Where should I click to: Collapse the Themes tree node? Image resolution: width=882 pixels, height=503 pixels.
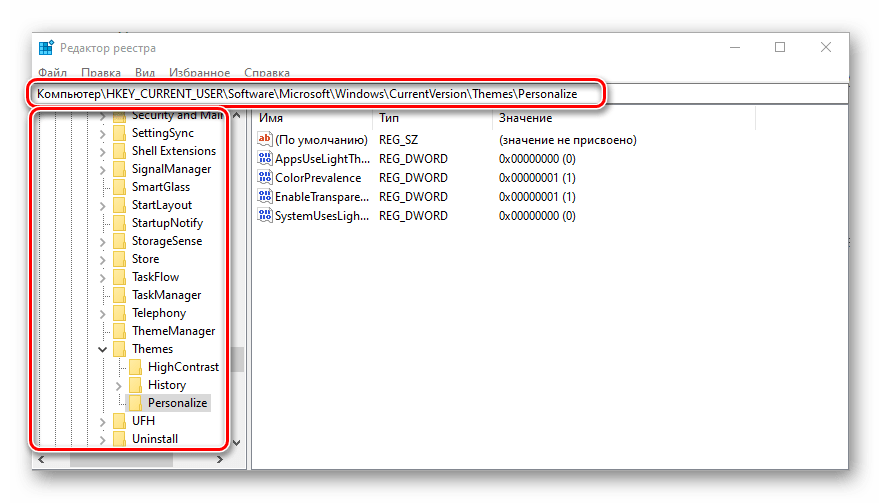click(x=103, y=349)
